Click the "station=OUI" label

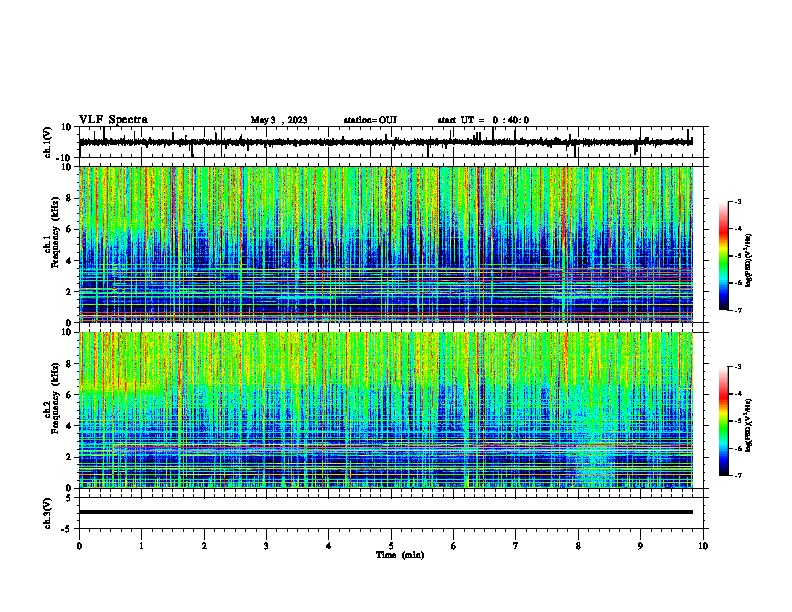click(x=370, y=120)
